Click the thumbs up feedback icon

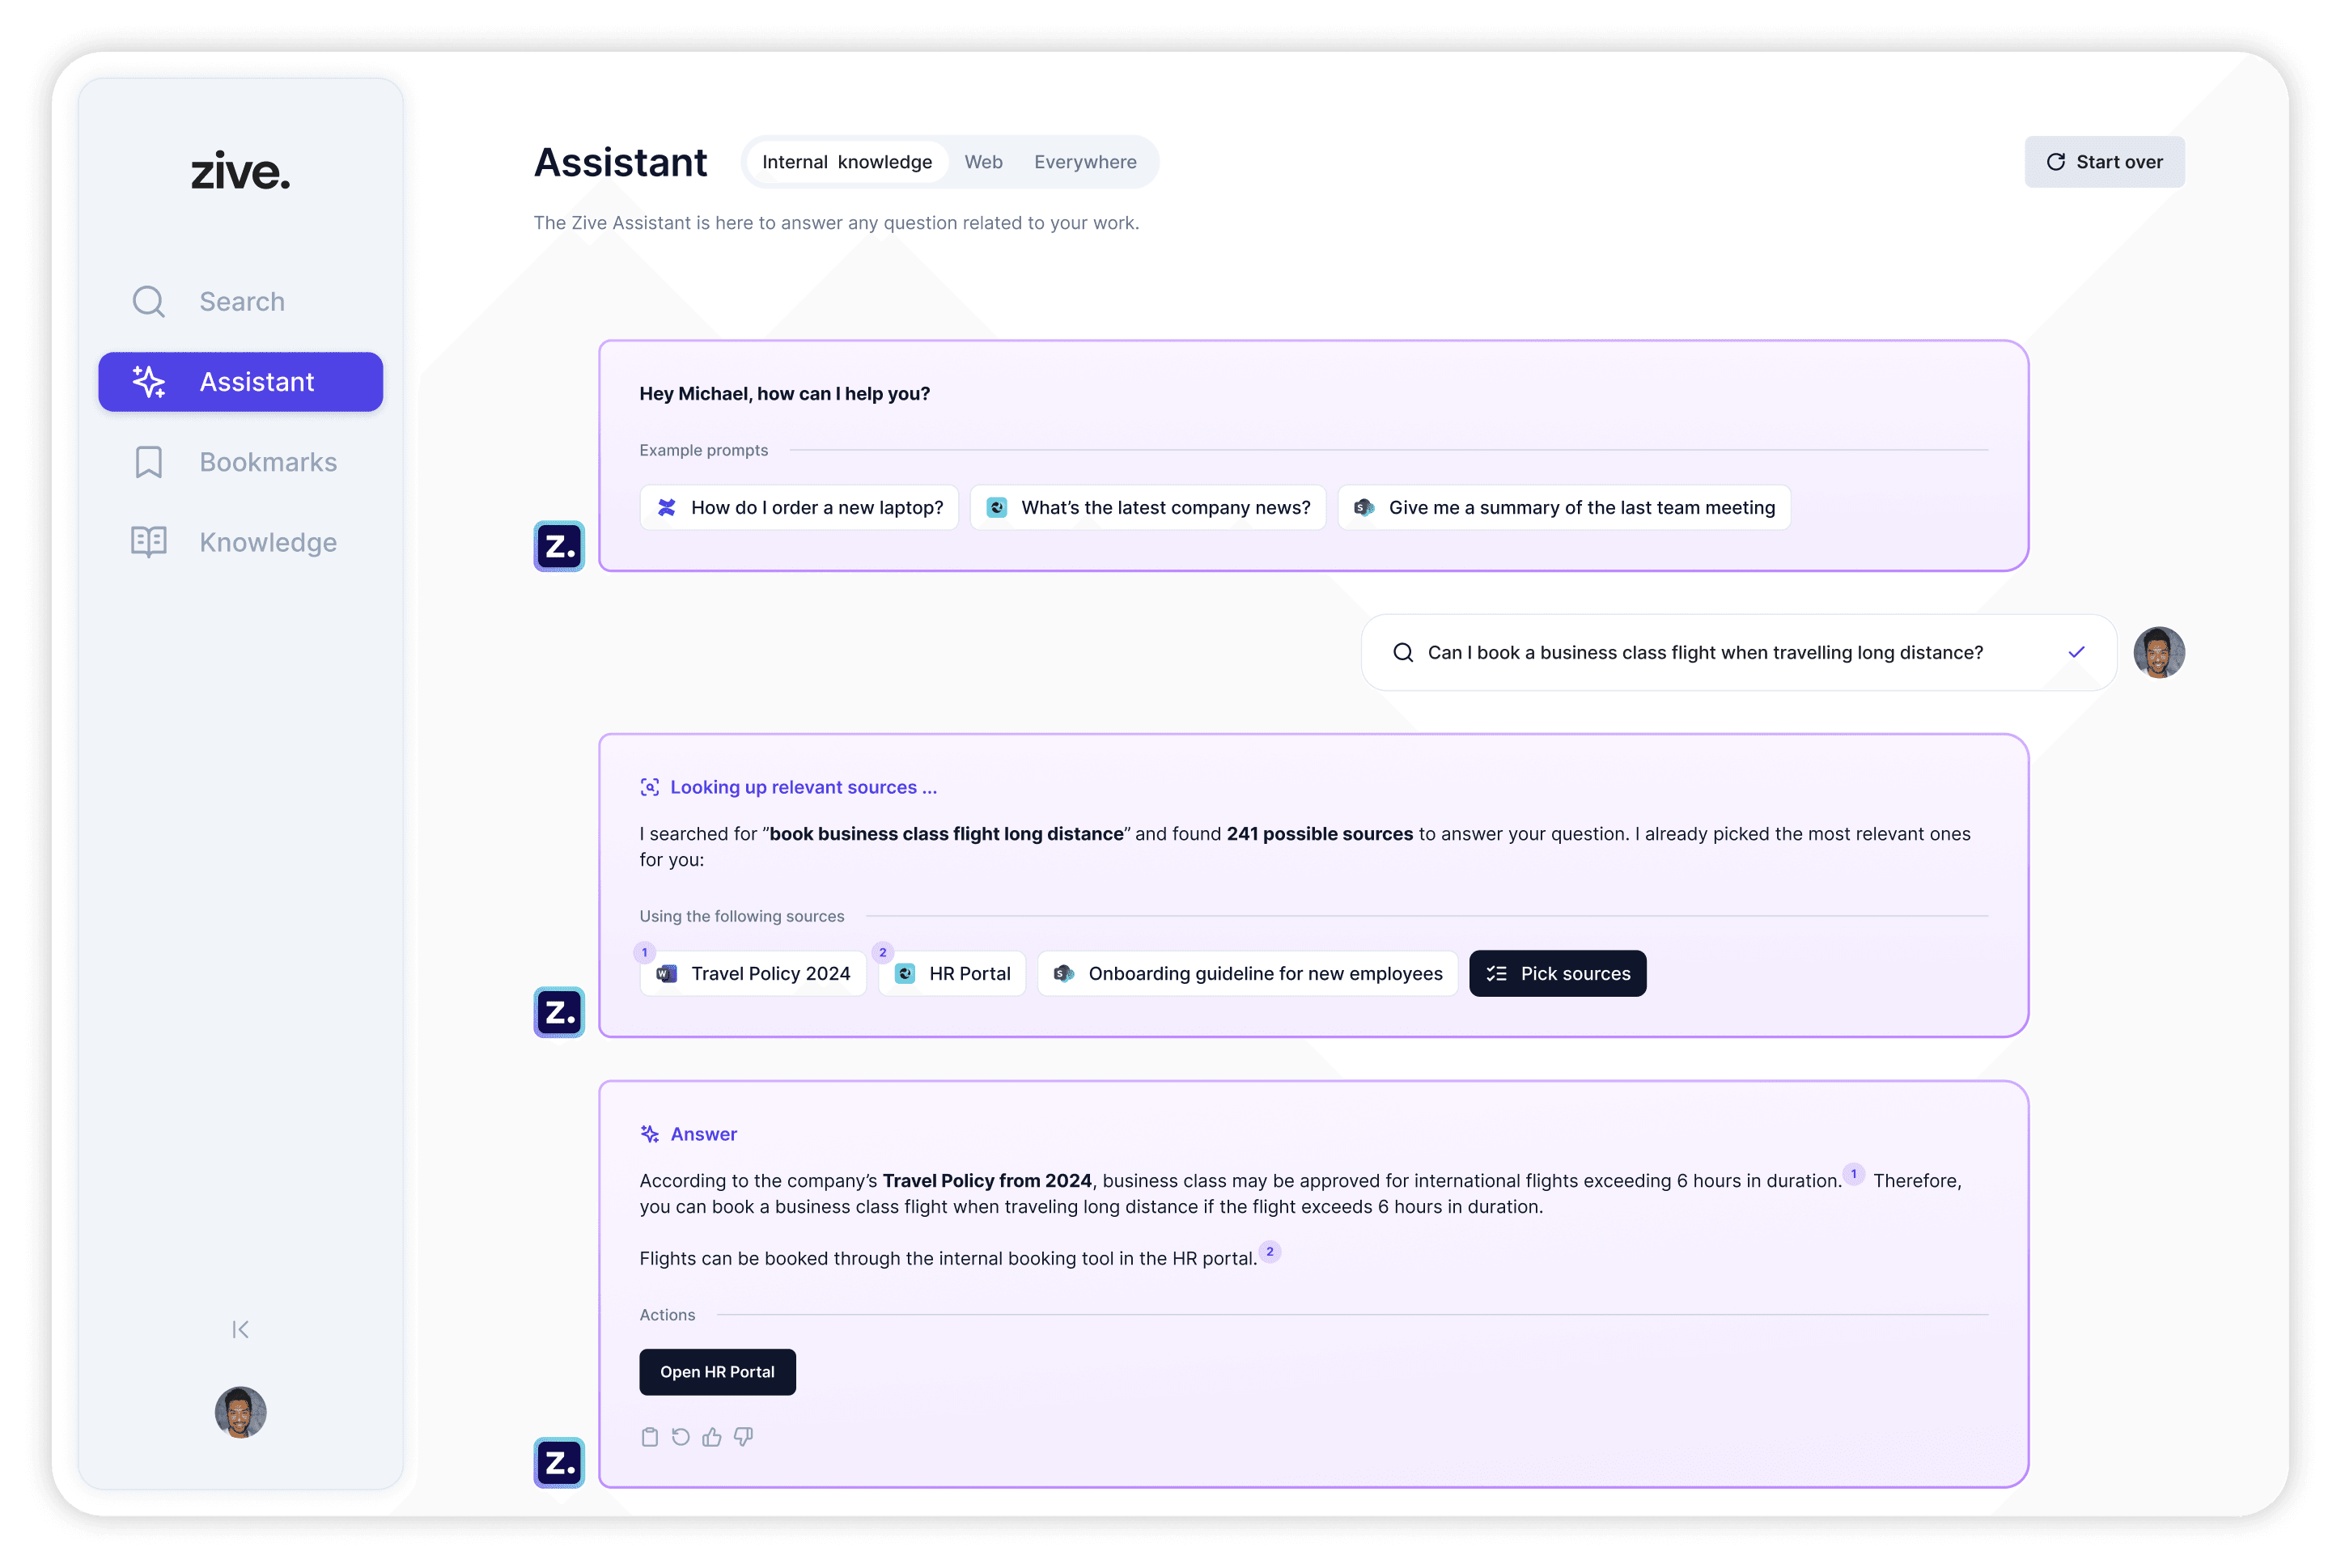point(712,1437)
